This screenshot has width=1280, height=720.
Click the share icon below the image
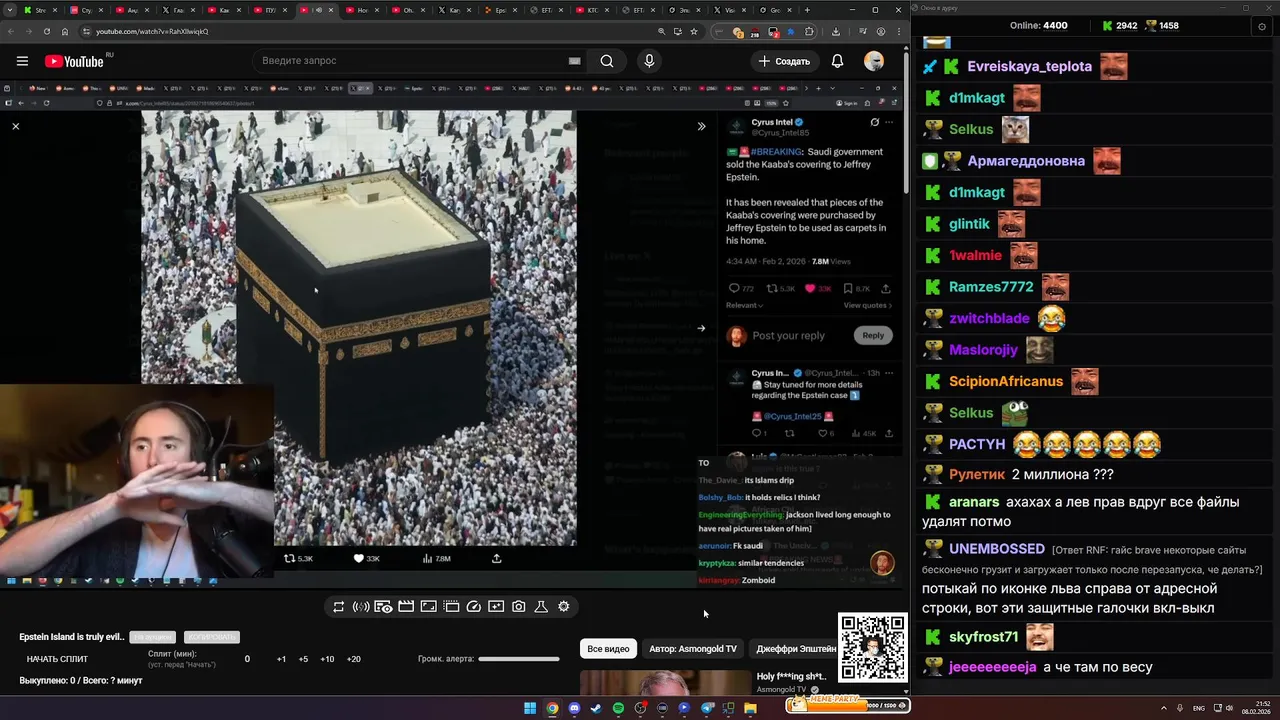point(496,559)
